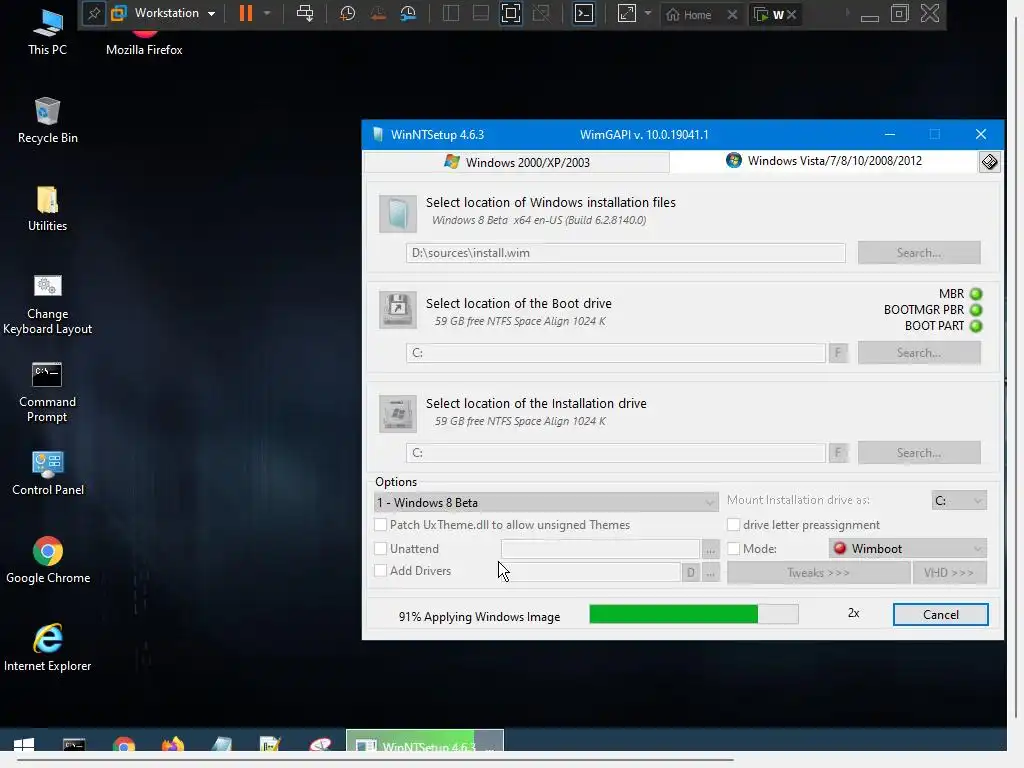1024x768 pixels.
Task: Close the Home tab
Action: click(x=733, y=14)
